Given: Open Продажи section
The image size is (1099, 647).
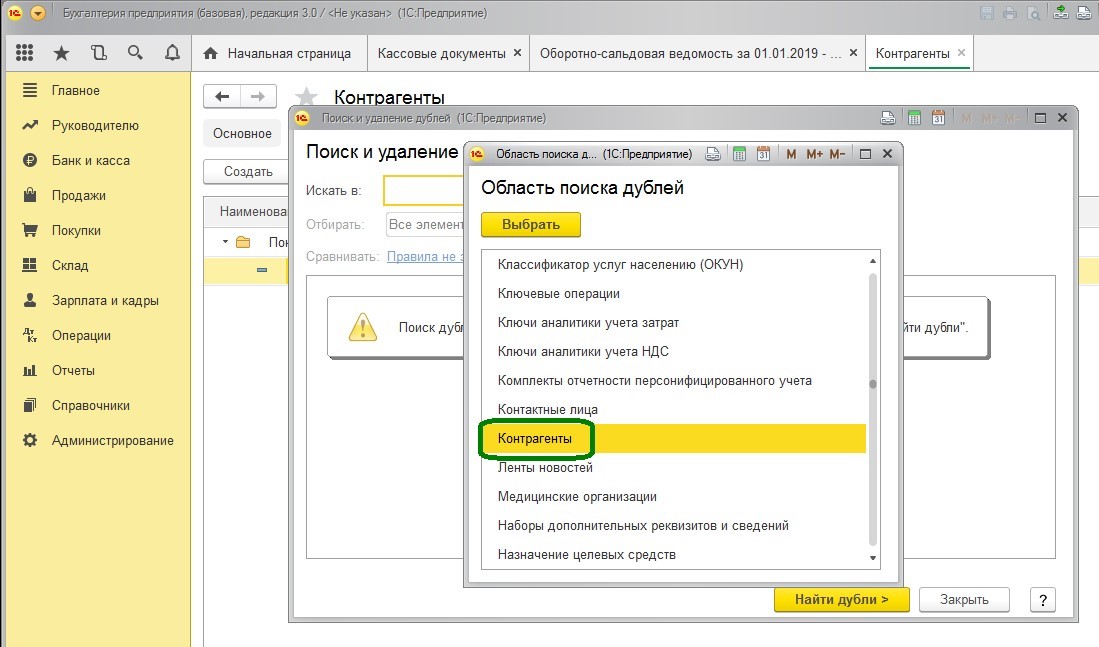Looking at the screenshot, I should (x=78, y=196).
